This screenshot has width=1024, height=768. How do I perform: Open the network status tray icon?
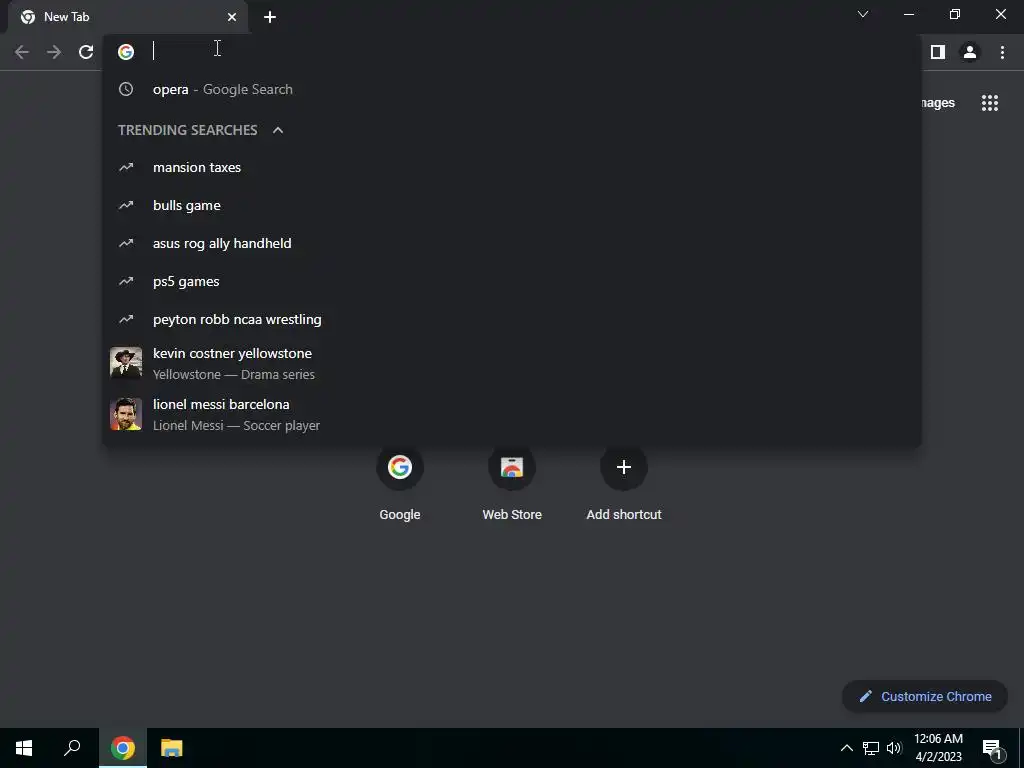[x=871, y=748]
